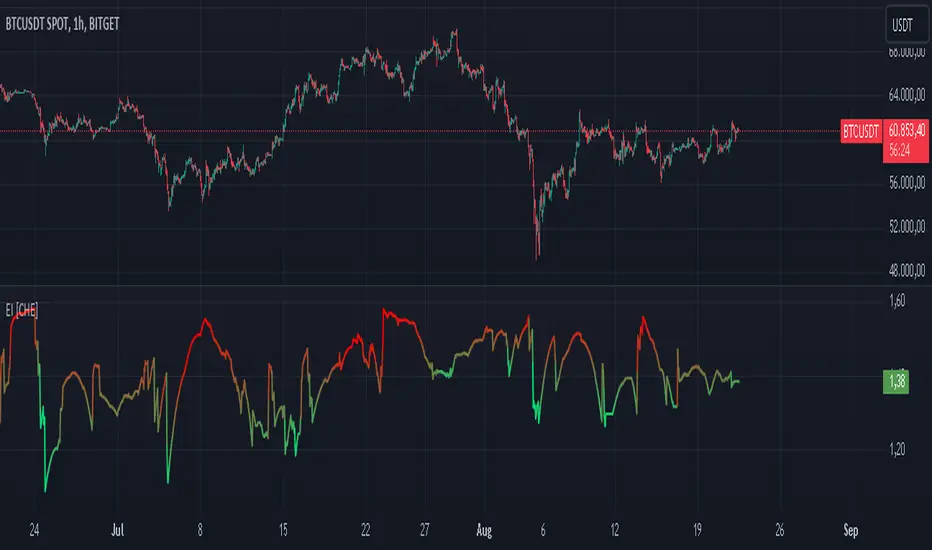Image resolution: width=932 pixels, height=550 pixels.
Task: Click the 24 date label on time axis
Action: click(34, 530)
